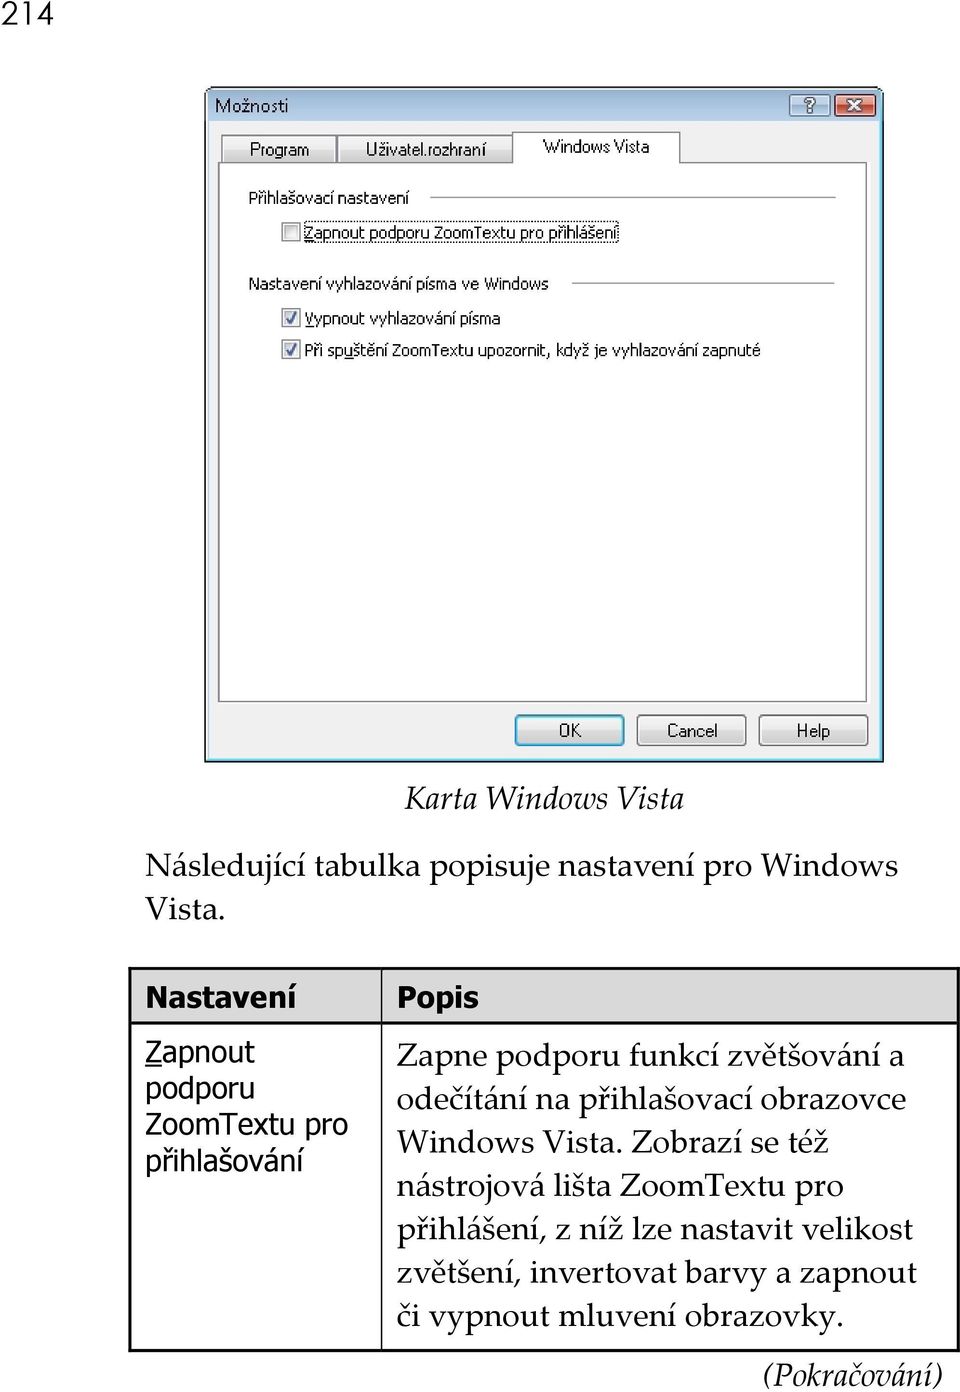Switch to the Program tab
The height and width of the screenshot is (1392, 960).
(x=279, y=149)
